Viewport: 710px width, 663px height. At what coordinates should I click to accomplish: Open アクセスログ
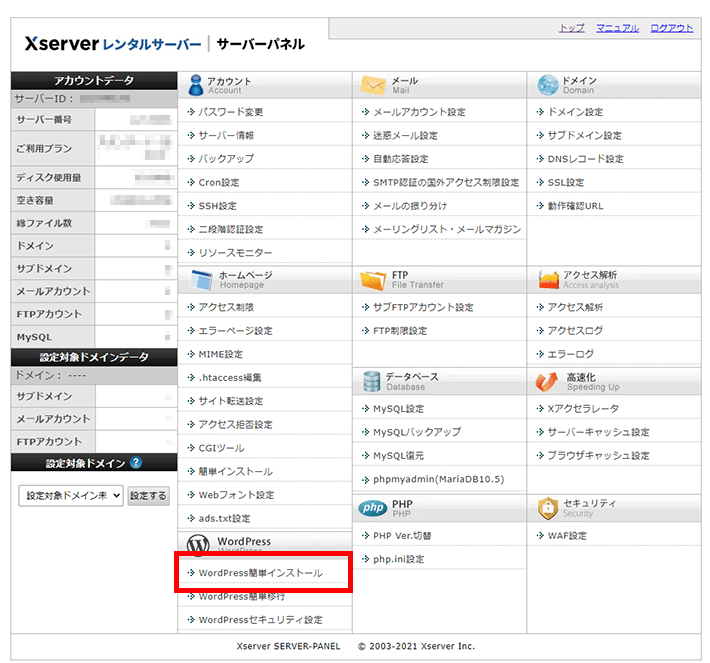click(x=576, y=331)
